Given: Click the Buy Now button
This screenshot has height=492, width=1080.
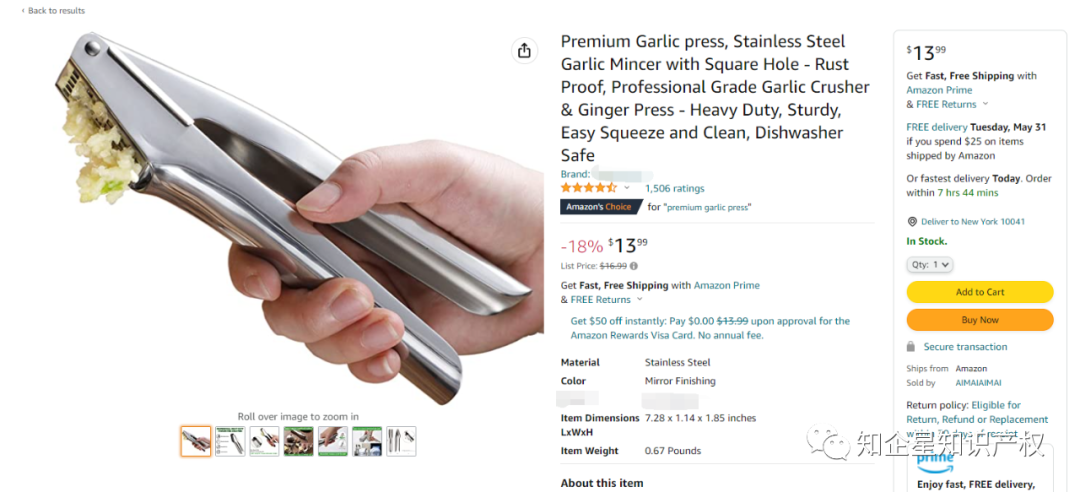Looking at the screenshot, I should click(x=979, y=320).
